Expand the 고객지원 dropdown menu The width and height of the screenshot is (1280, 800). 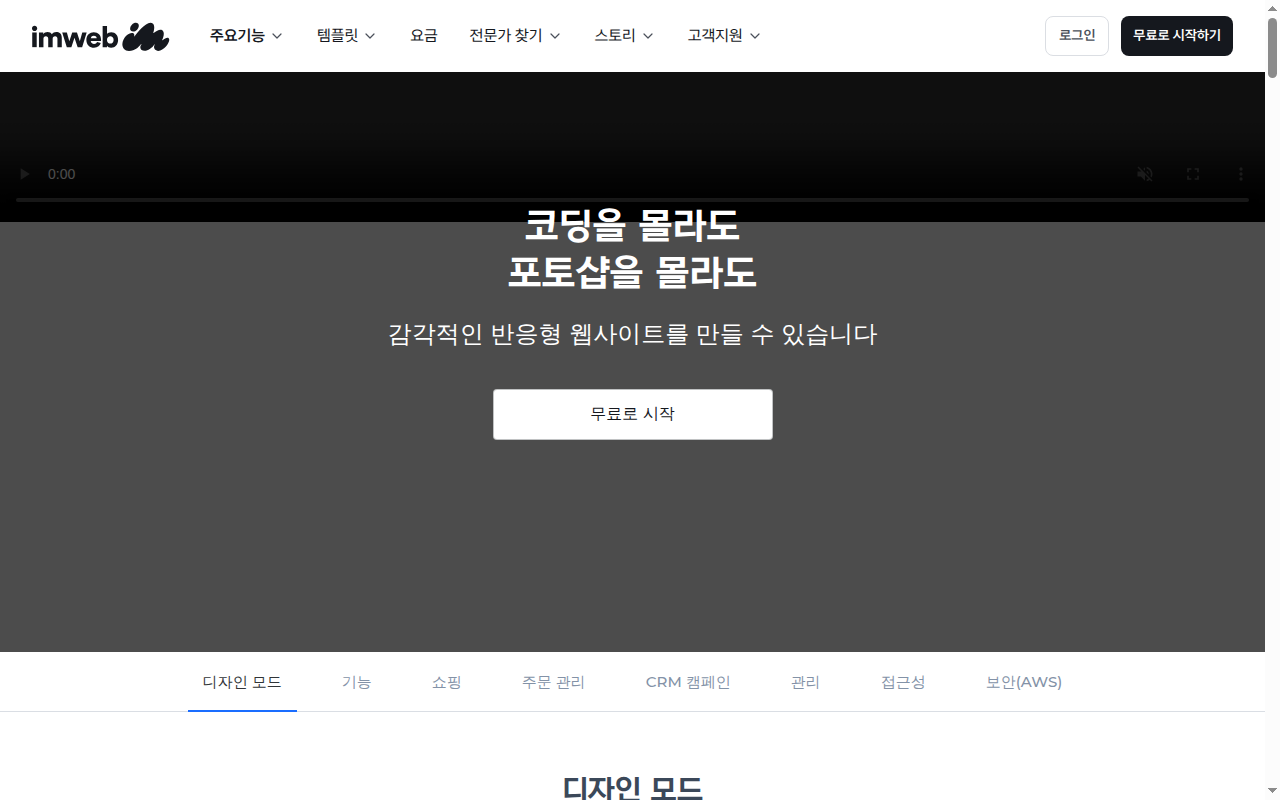724,36
